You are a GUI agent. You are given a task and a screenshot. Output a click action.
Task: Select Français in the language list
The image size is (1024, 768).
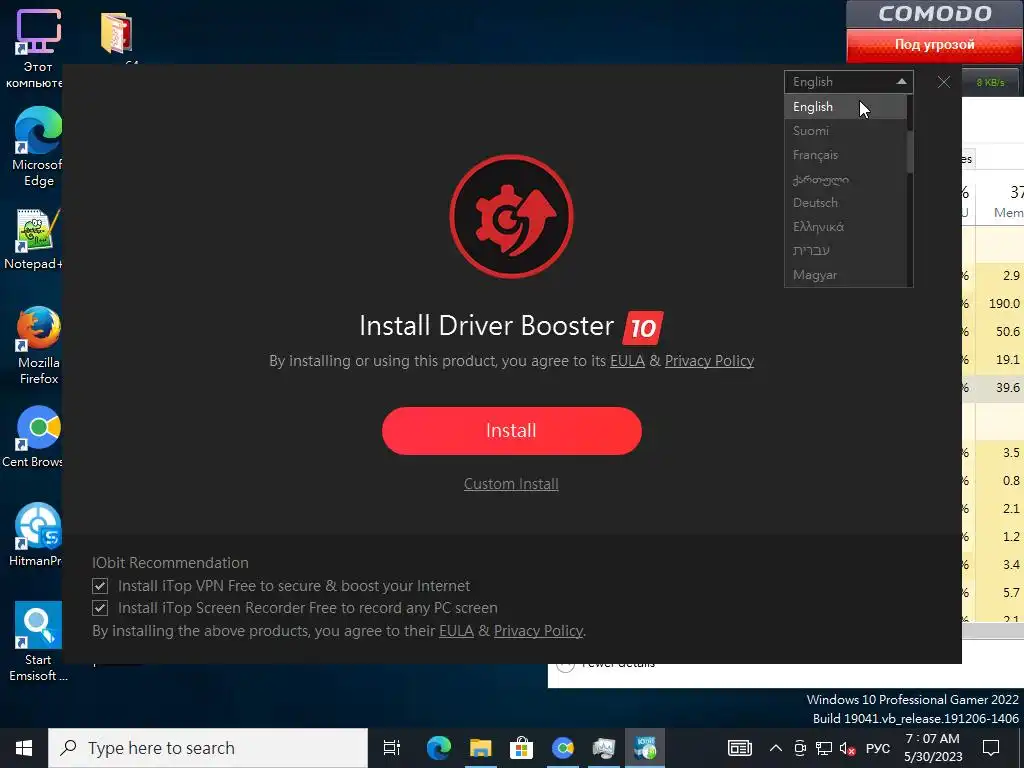coord(845,155)
